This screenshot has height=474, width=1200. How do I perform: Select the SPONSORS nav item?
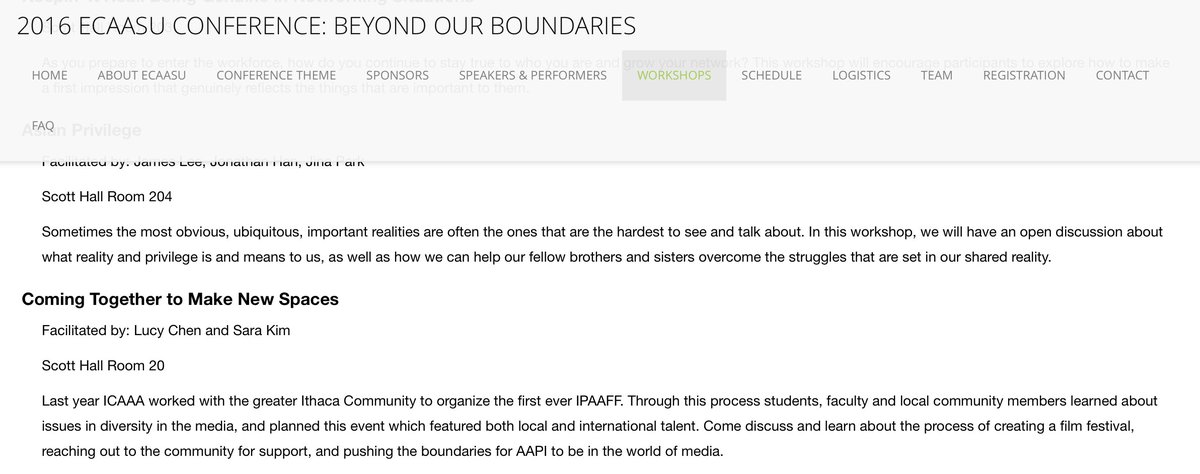pyautogui.click(x=397, y=75)
